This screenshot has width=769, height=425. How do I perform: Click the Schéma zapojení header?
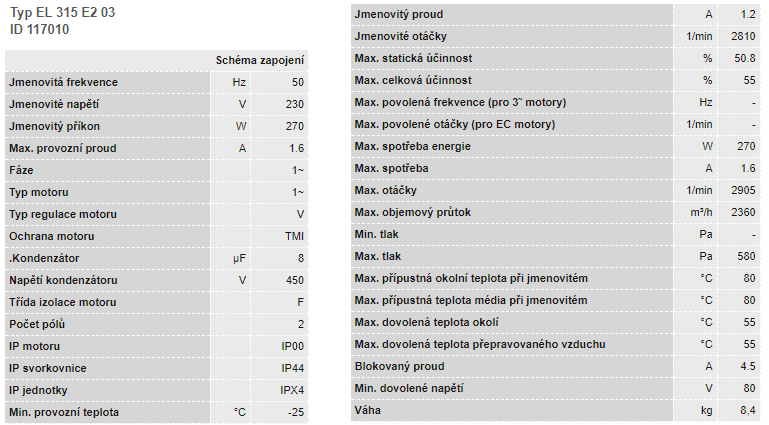click(260, 60)
